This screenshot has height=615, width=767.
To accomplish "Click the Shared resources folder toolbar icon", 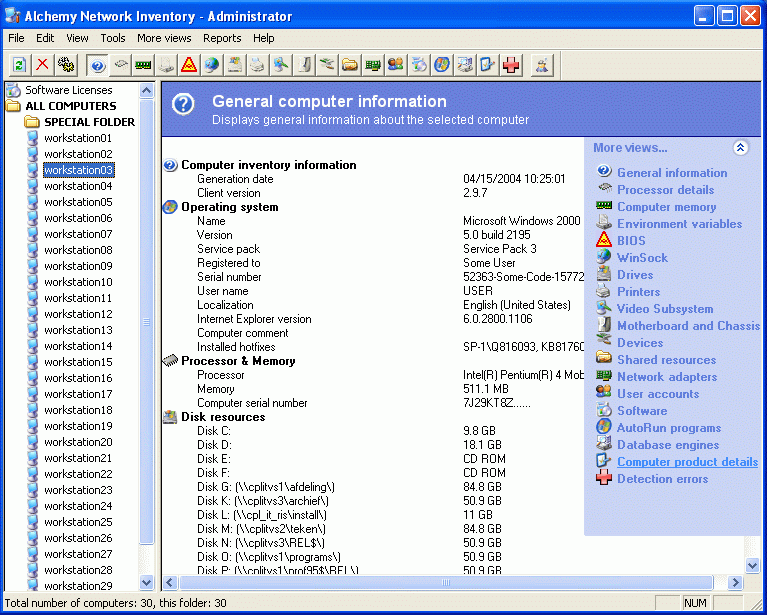I will (349, 65).
